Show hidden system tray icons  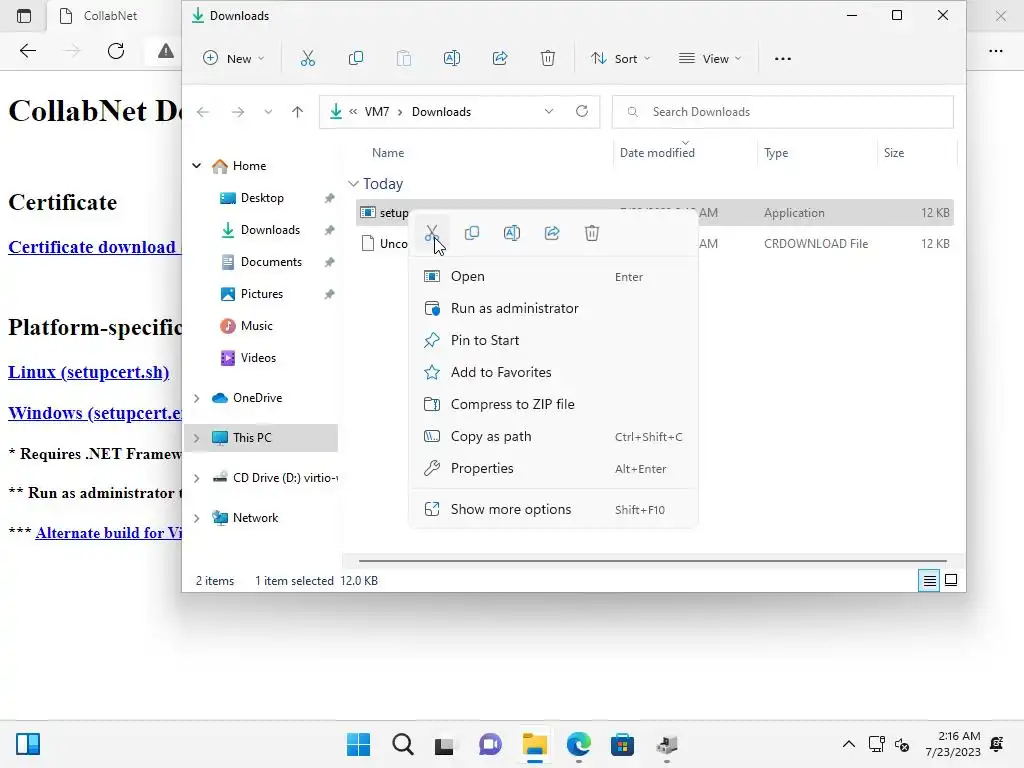pyautogui.click(x=848, y=744)
